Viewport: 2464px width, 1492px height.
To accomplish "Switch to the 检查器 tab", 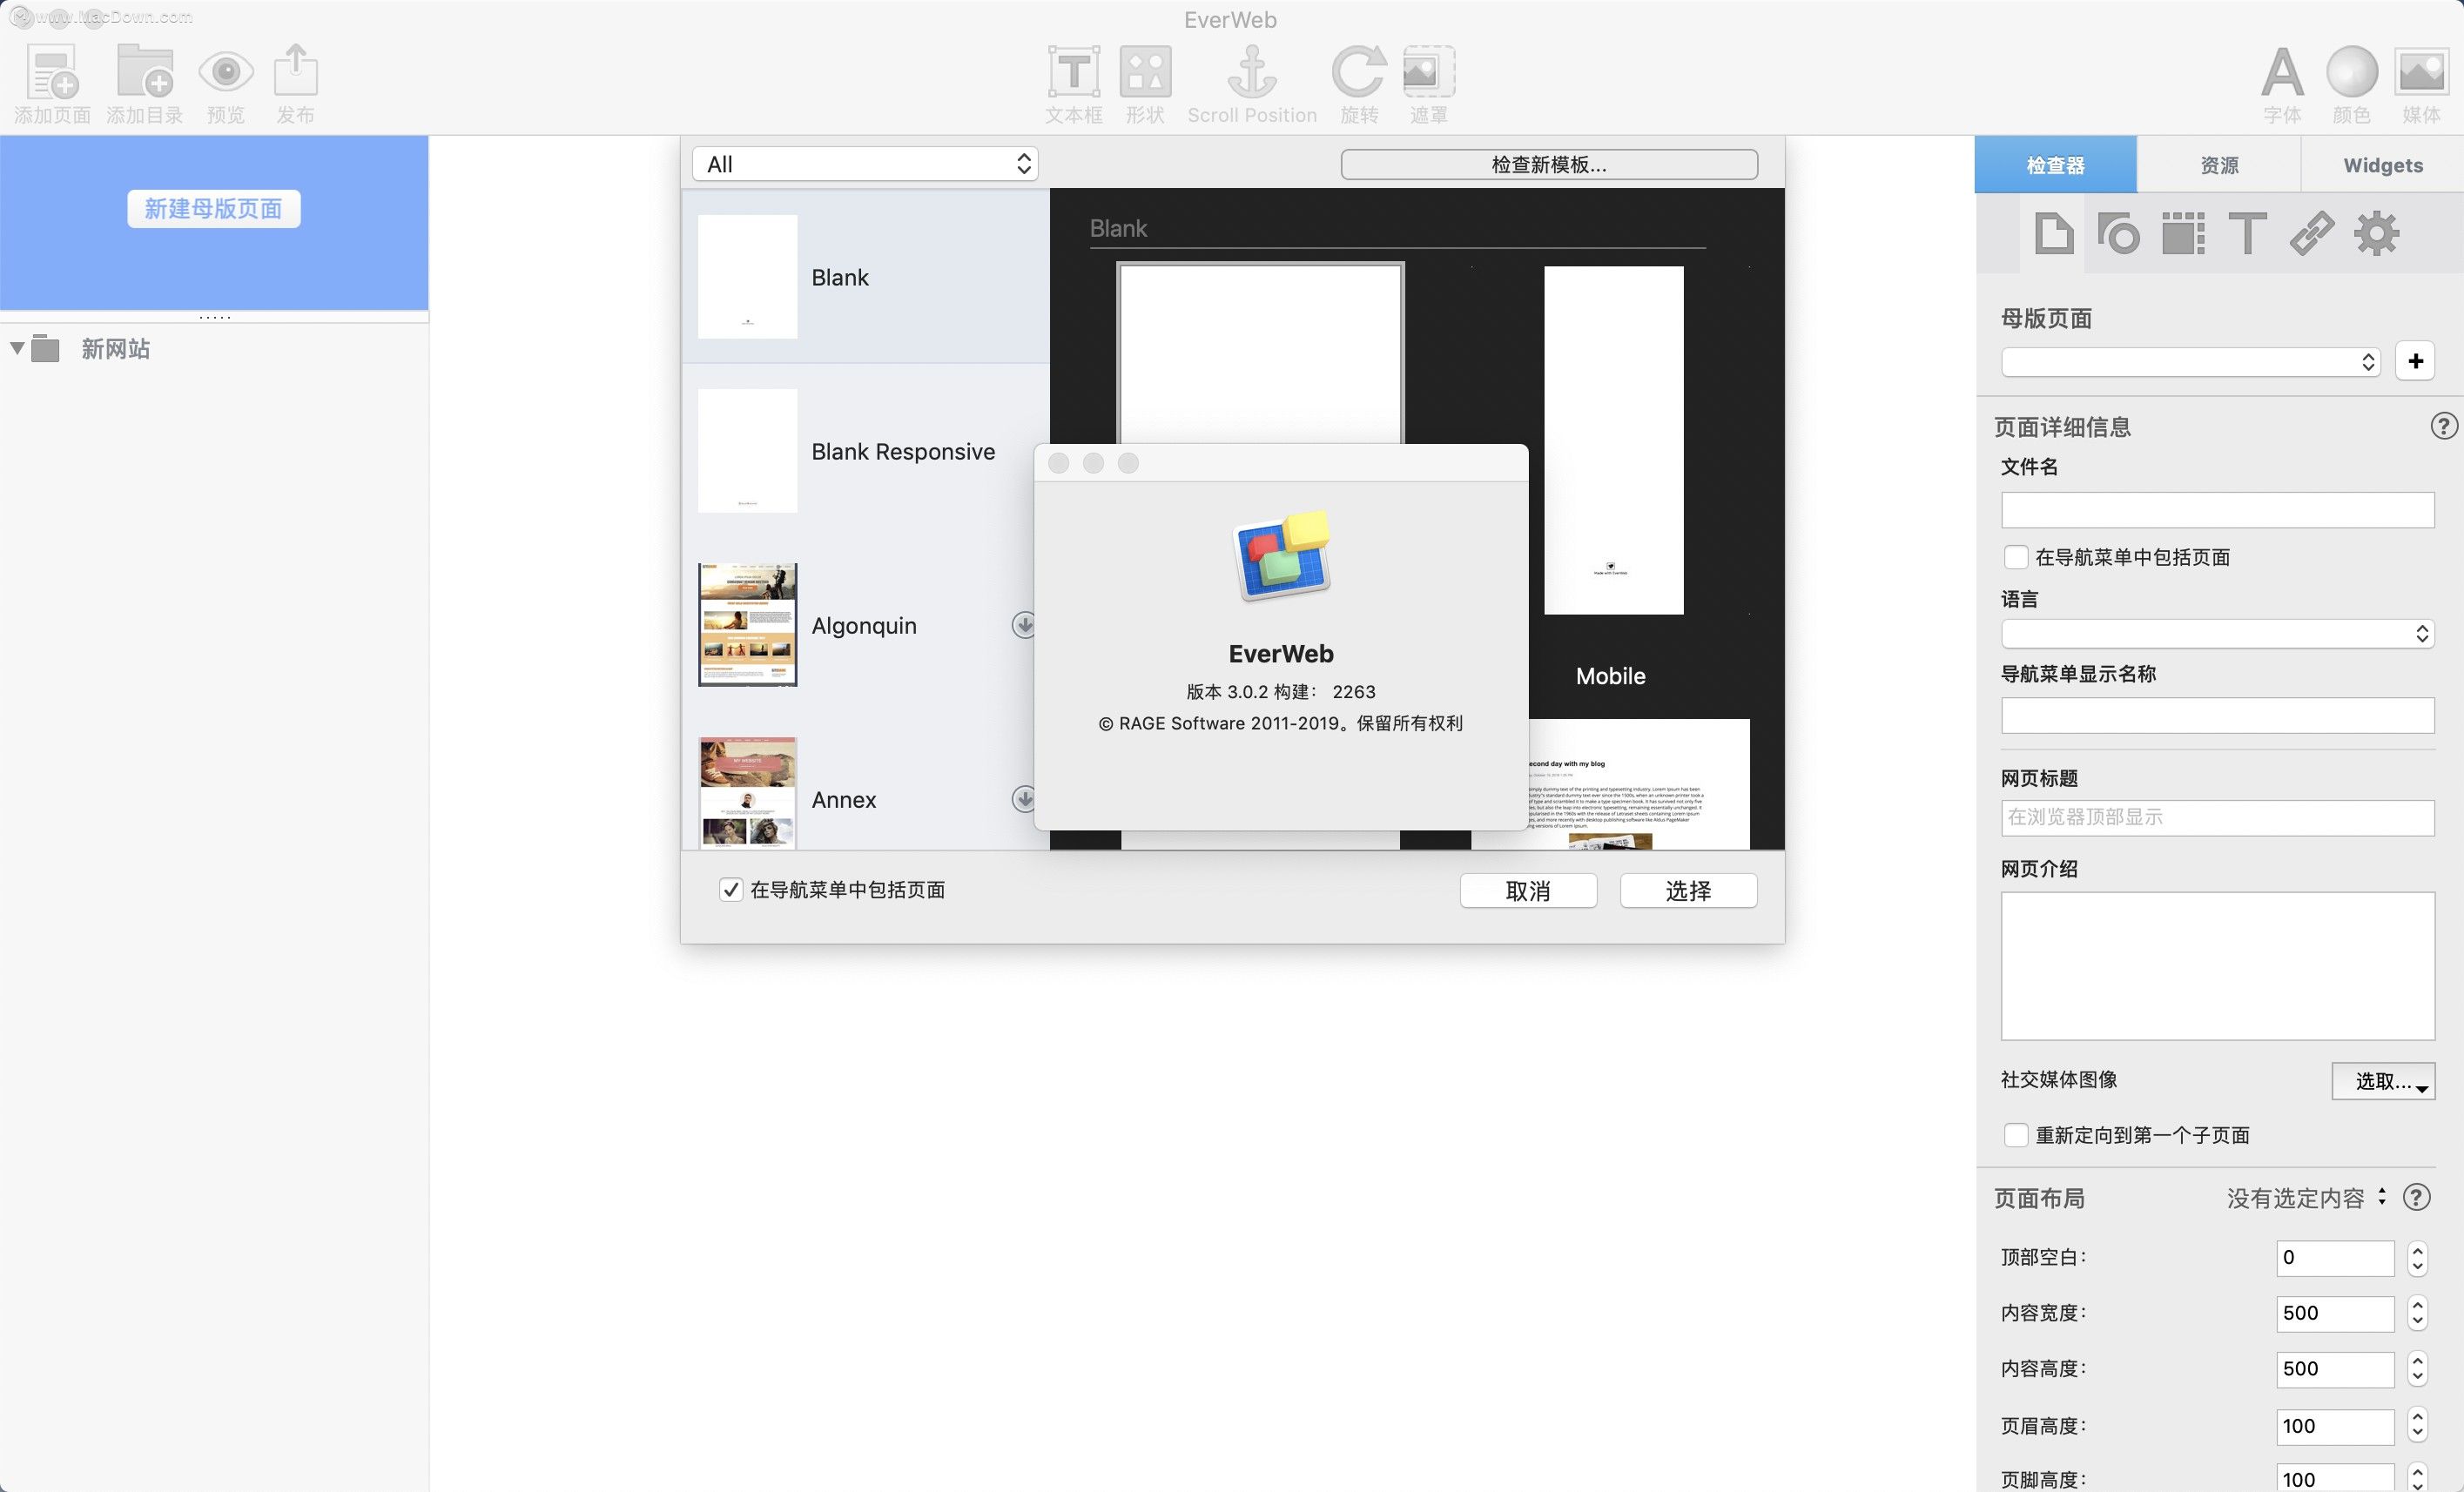I will [x=2055, y=165].
